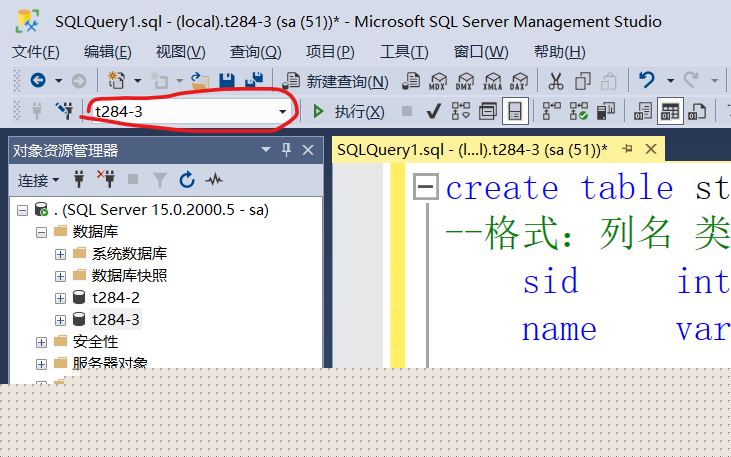Image resolution: width=731 pixels, height=457 pixels.
Task: Click the Parse query checkmark icon
Action: [433, 111]
